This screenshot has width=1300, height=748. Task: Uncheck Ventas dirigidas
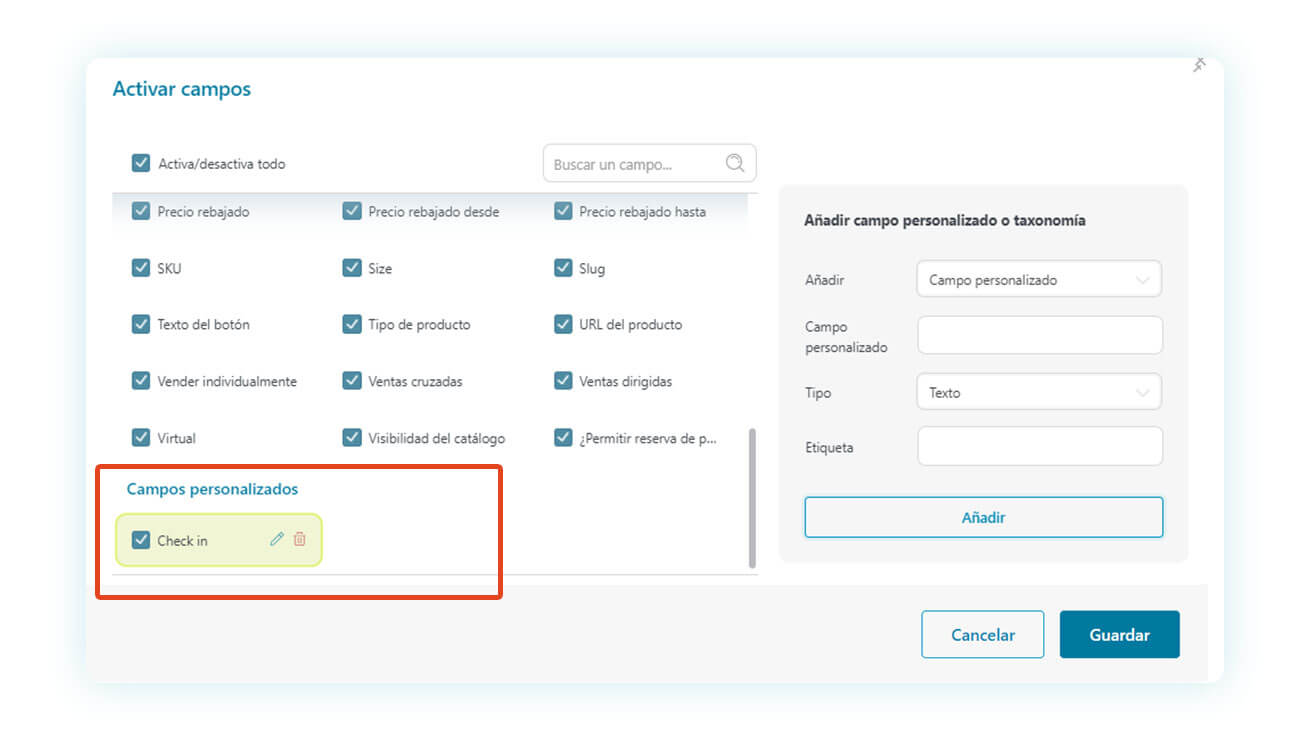coord(563,381)
